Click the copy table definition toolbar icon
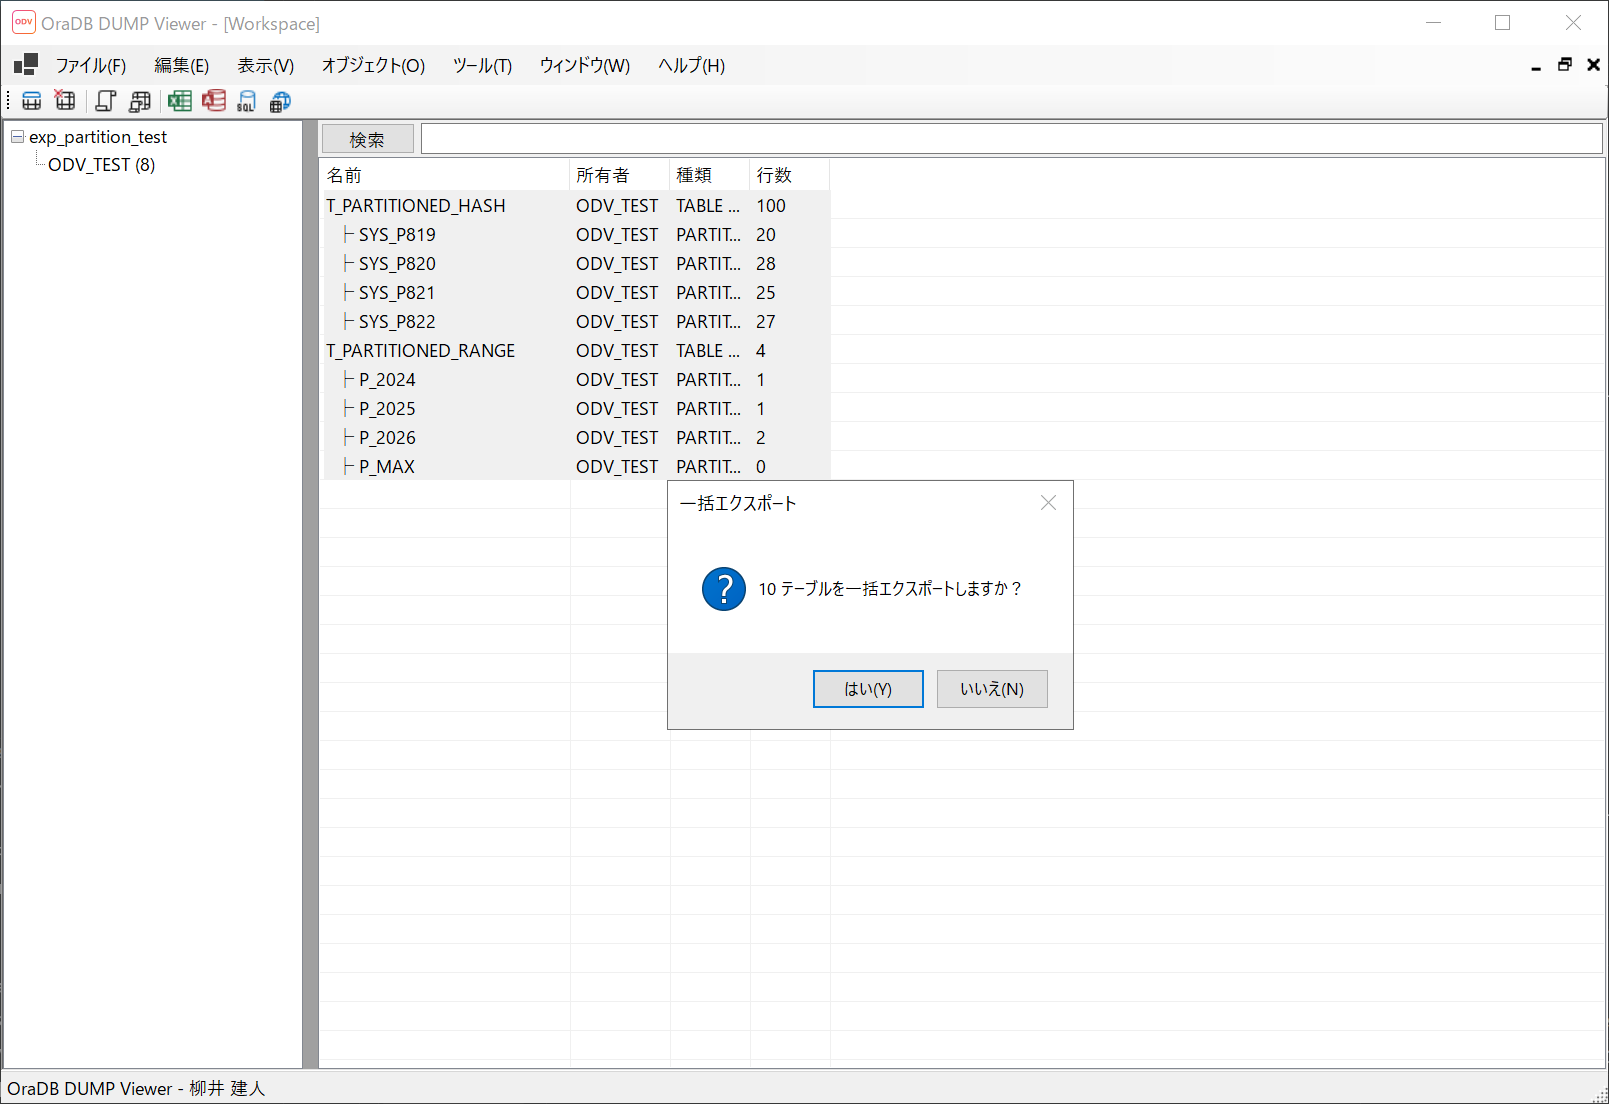This screenshot has width=1609, height=1104. 140,100
